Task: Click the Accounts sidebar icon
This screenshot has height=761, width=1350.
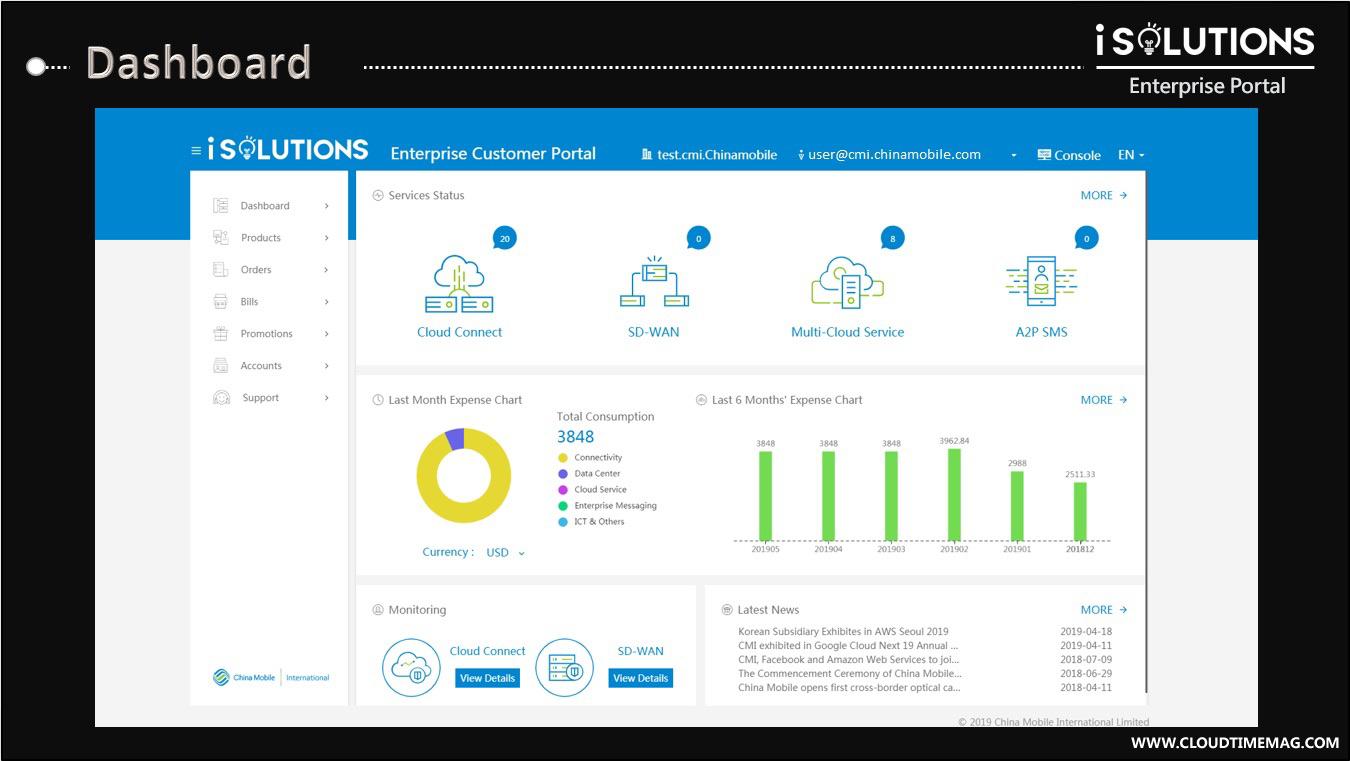Action: 221,365
